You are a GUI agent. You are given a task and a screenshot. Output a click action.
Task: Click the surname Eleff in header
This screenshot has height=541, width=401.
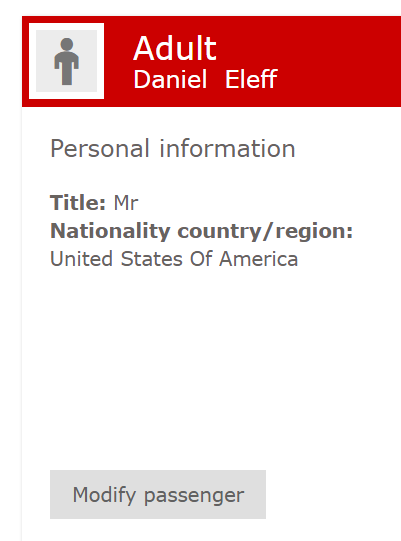[251, 79]
